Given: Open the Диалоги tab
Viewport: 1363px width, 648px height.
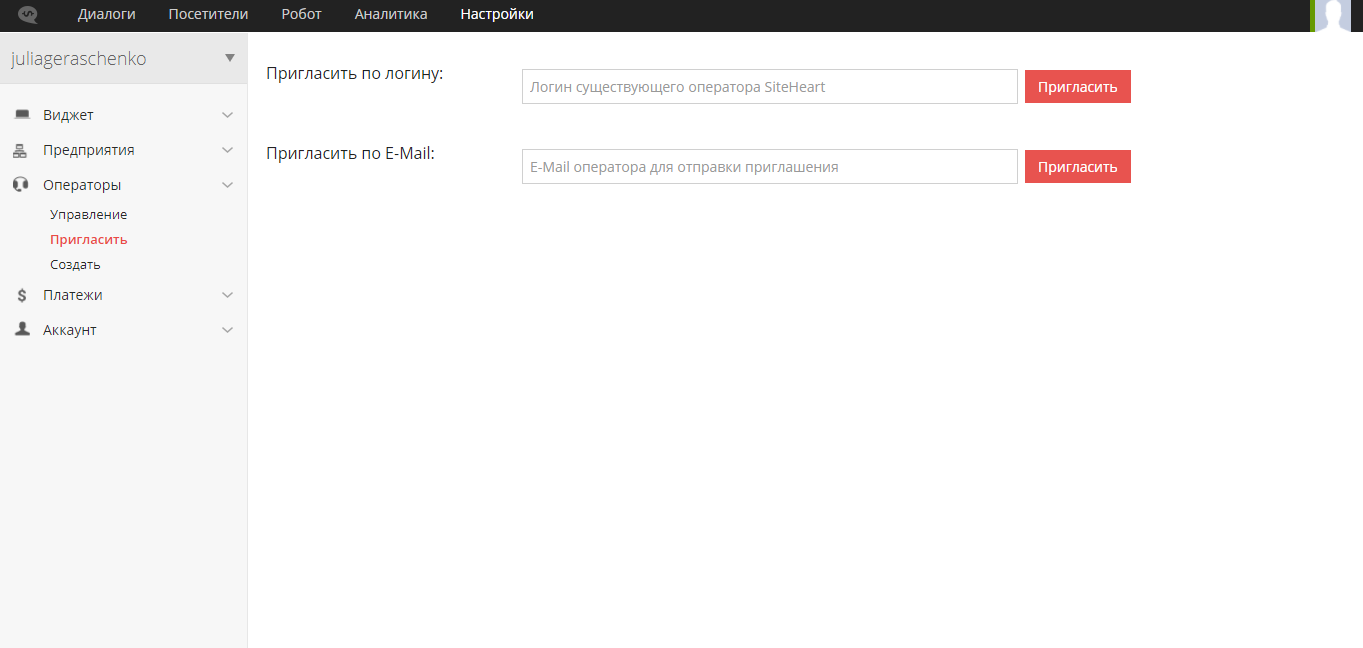Looking at the screenshot, I should coord(107,14).
